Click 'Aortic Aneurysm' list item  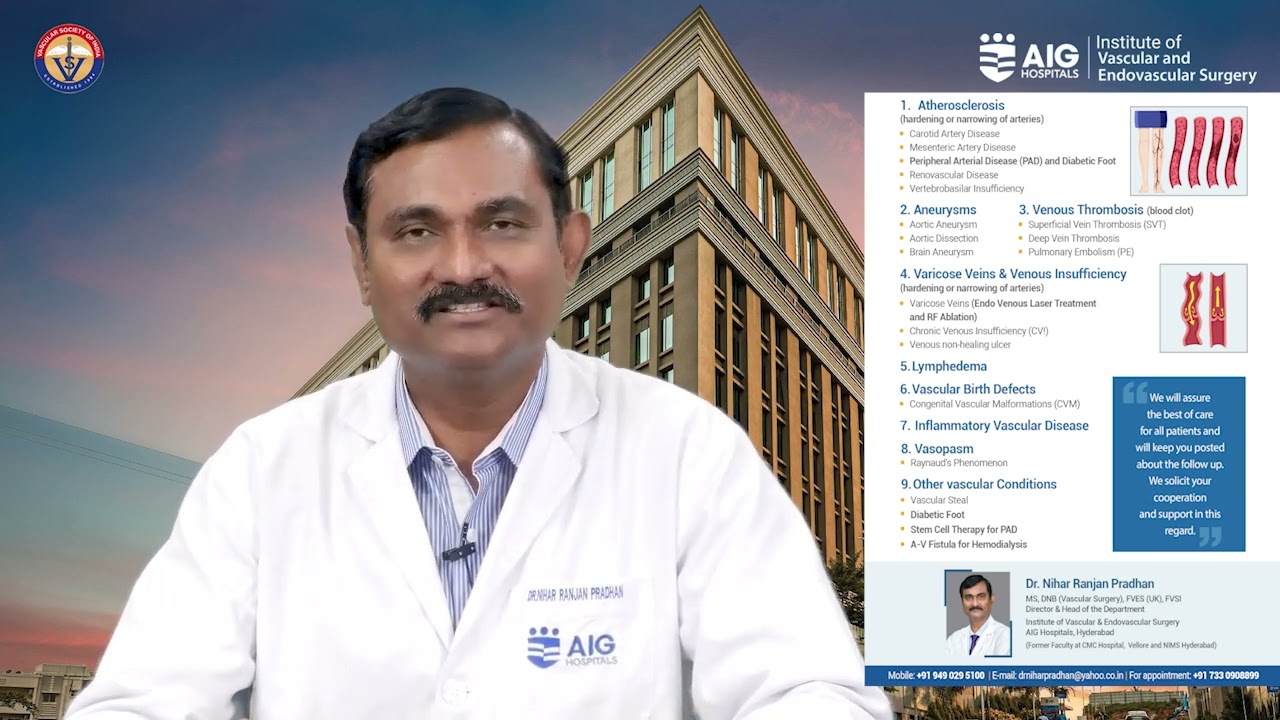pyautogui.click(x=943, y=225)
